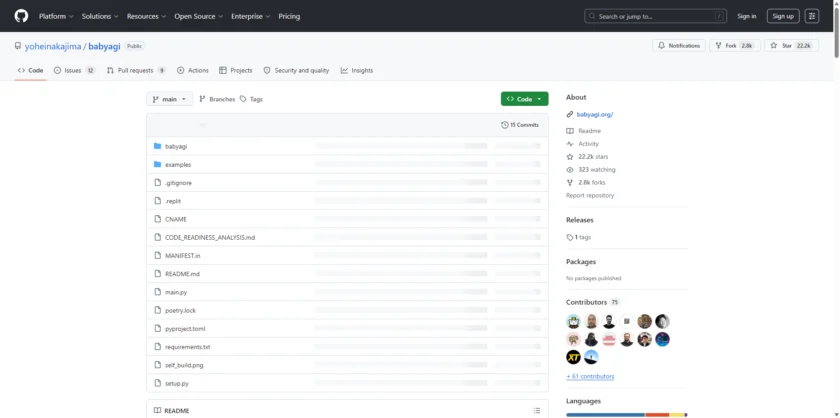Screen dimensions: 840x418
Task: Open the babyagi.org website link
Action: click(x=594, y=114)
